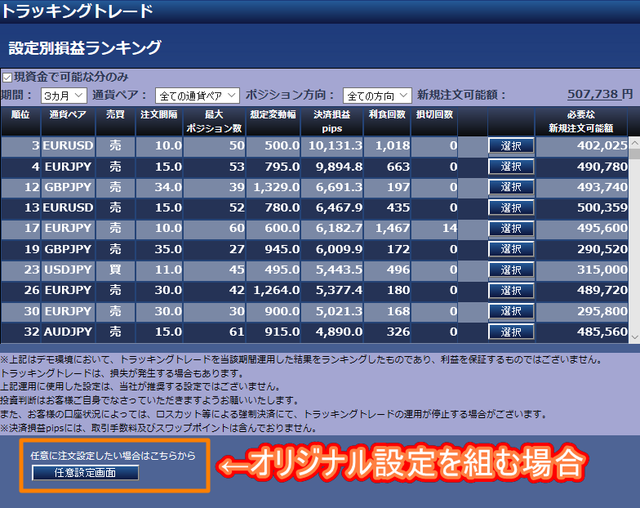
Task: Click the scrollbar up arrow of ranking table
Action: tap(635, 143)
